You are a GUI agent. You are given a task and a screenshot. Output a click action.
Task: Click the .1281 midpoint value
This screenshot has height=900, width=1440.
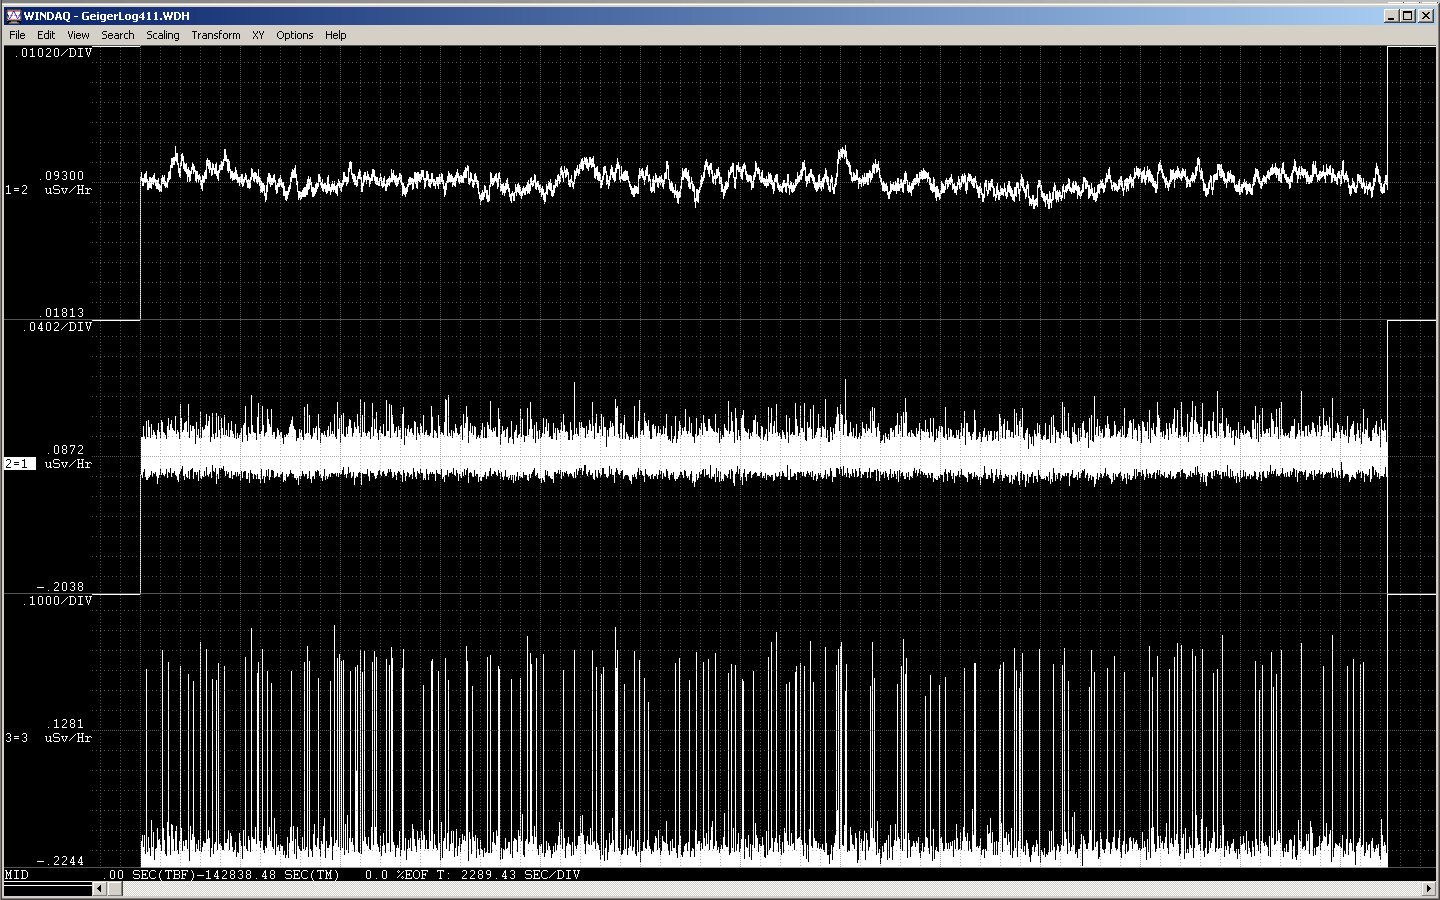tap(66, 724)
